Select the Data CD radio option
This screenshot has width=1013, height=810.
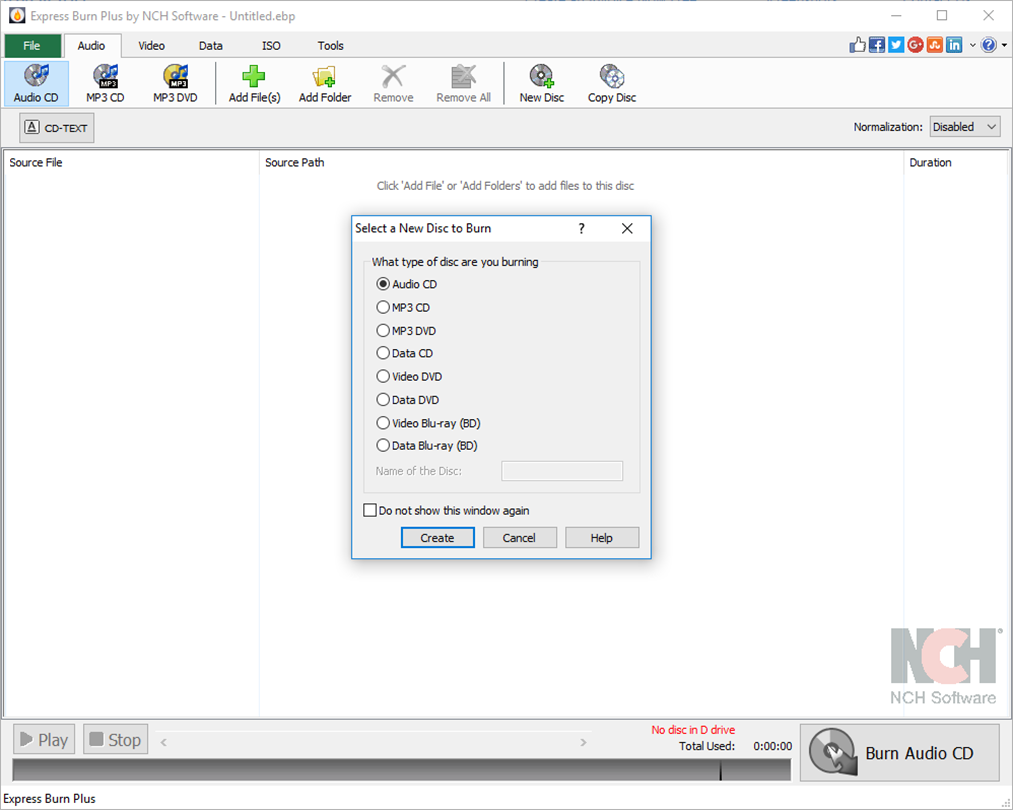[x=382, y=353]
